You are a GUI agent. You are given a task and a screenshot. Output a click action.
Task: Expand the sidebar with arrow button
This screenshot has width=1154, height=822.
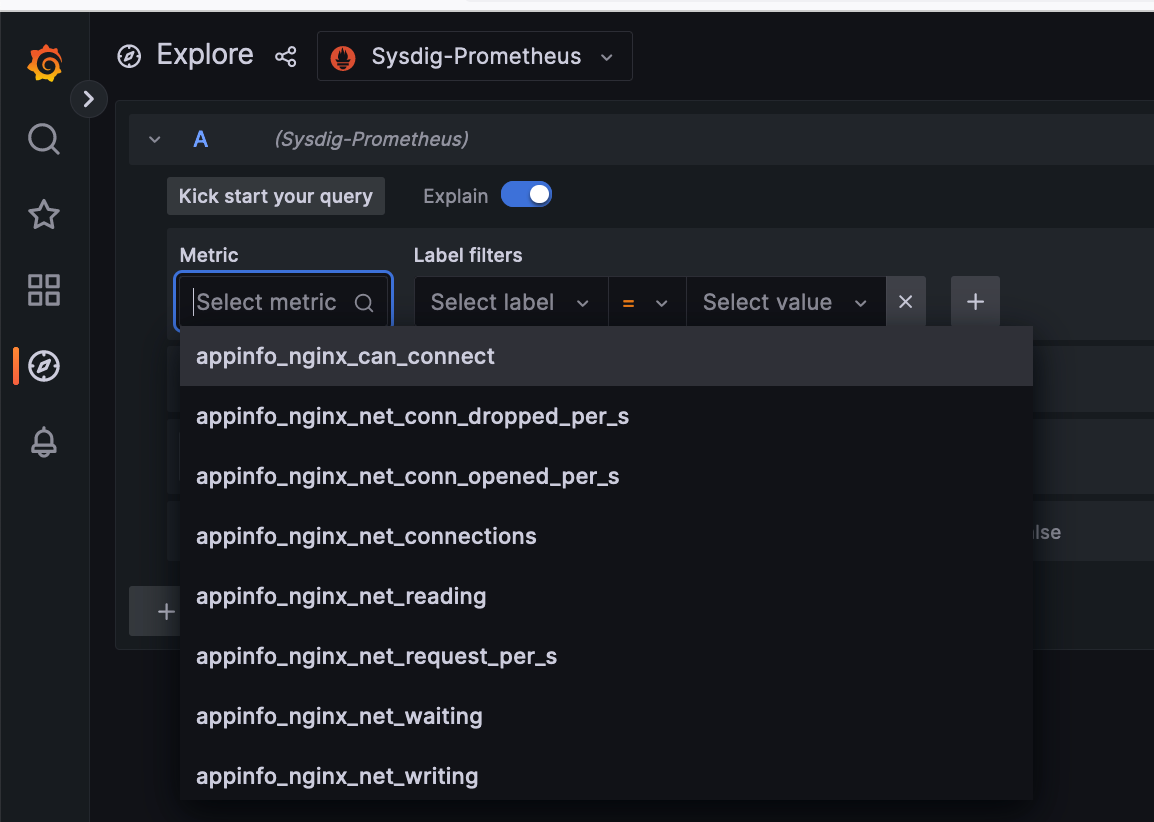coord(89,99)
